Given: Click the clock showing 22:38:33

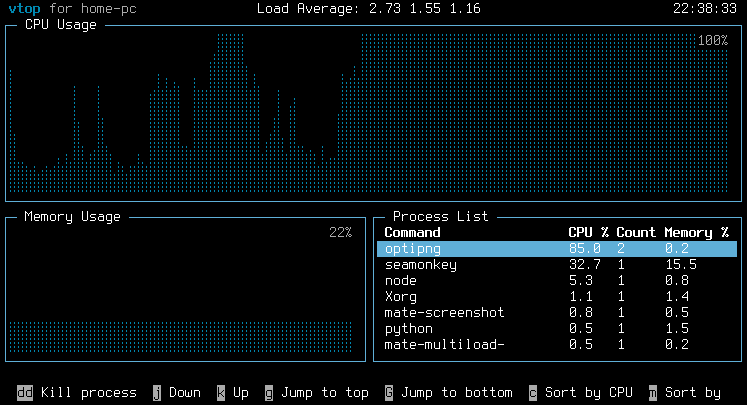Looking at the screenshot, I should pos(705,9).
